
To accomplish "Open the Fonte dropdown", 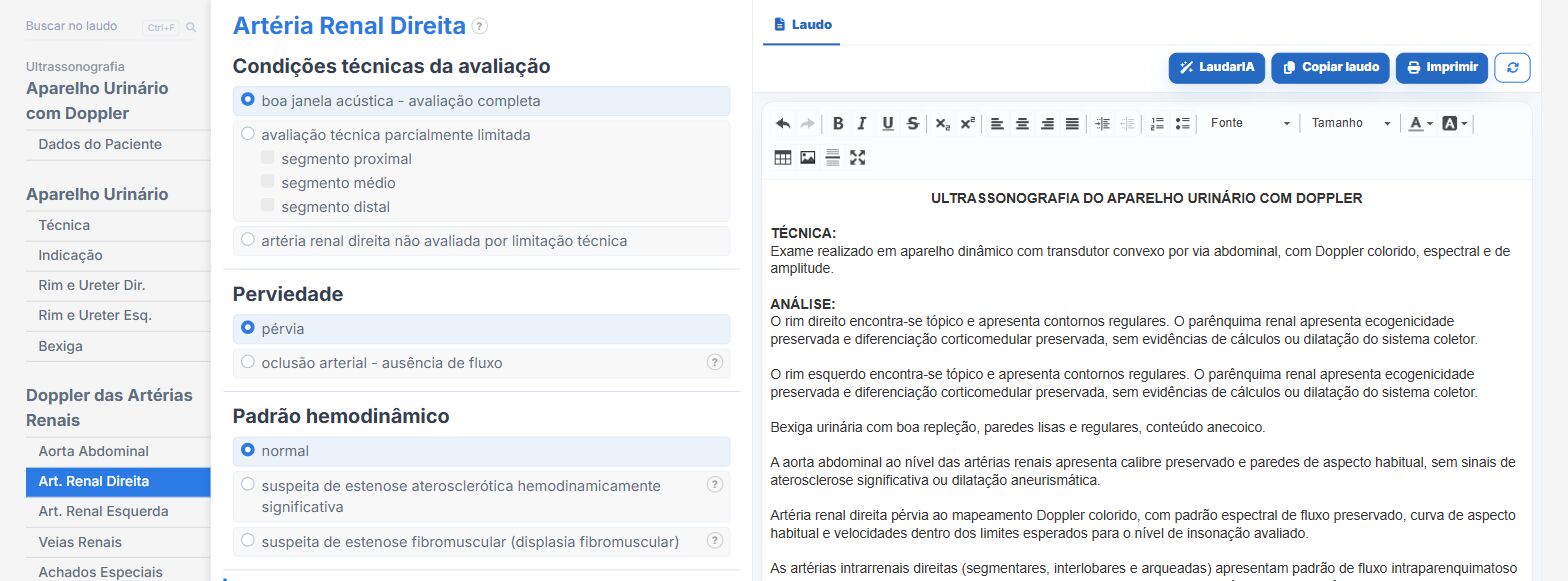I will pos(1249,123).
